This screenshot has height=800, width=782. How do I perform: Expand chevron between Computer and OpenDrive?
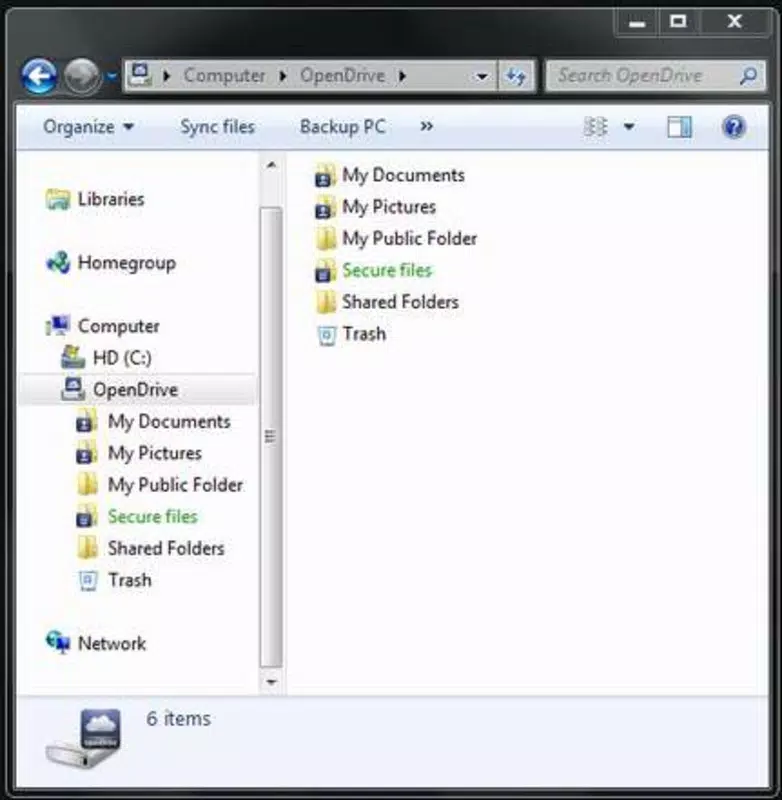(x=283, y=76)
